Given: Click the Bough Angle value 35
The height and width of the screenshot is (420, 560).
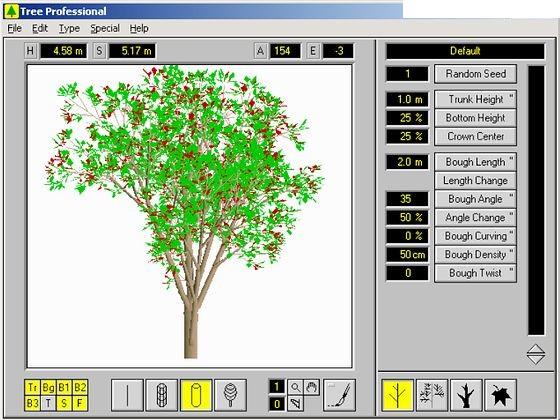Looking at the screenshot, I should pyautogui.click(x=407, y=199).
